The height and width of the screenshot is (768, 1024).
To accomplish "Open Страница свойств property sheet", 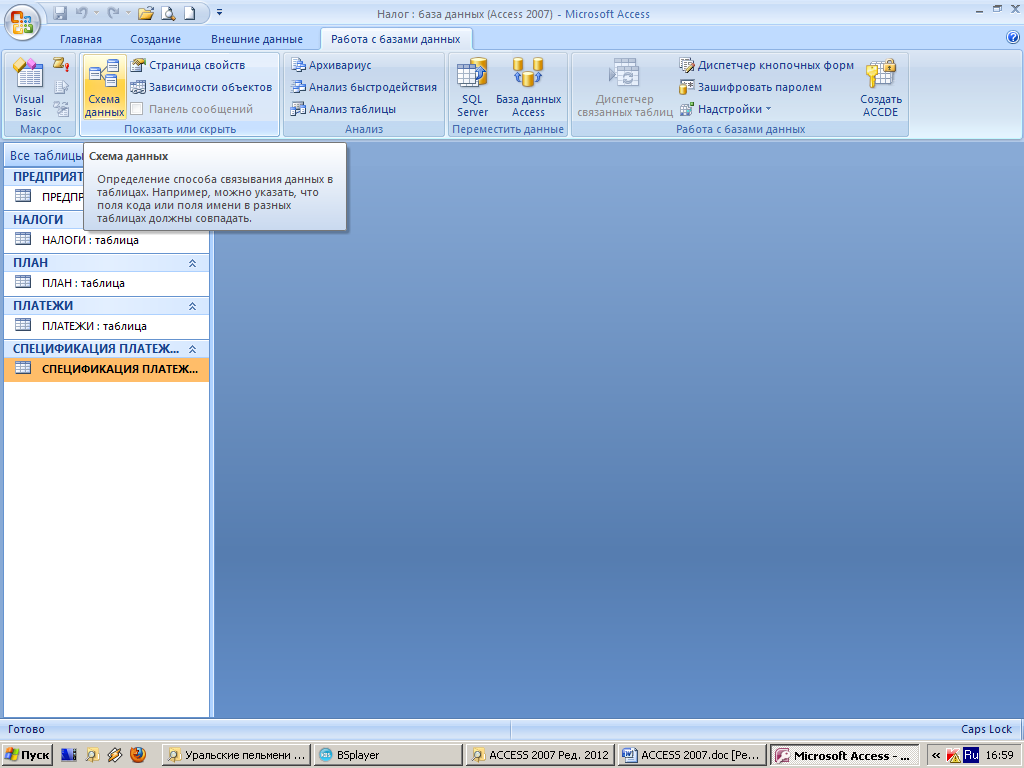I will click(x=188, y=65).
